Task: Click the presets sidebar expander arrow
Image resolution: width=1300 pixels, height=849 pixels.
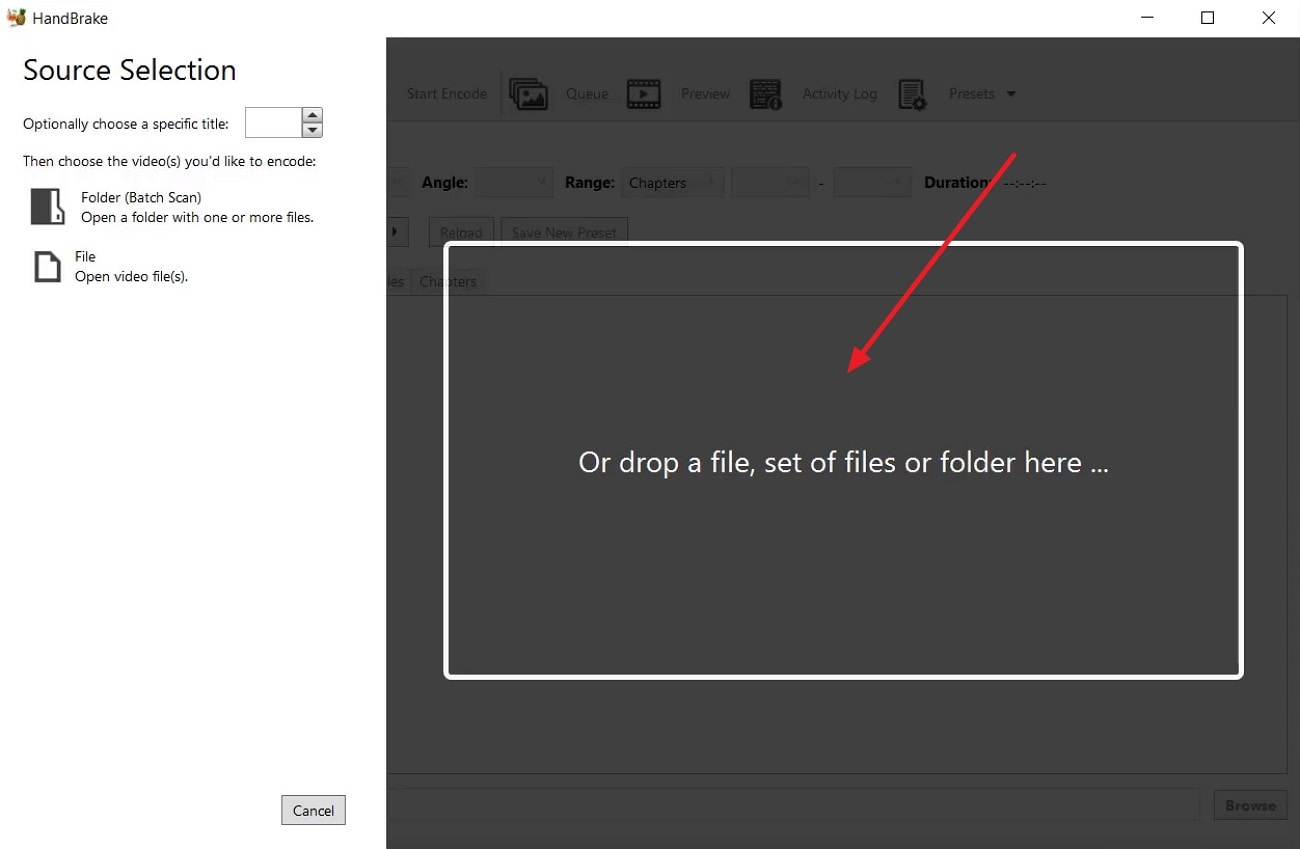Action: pos(395,231)
